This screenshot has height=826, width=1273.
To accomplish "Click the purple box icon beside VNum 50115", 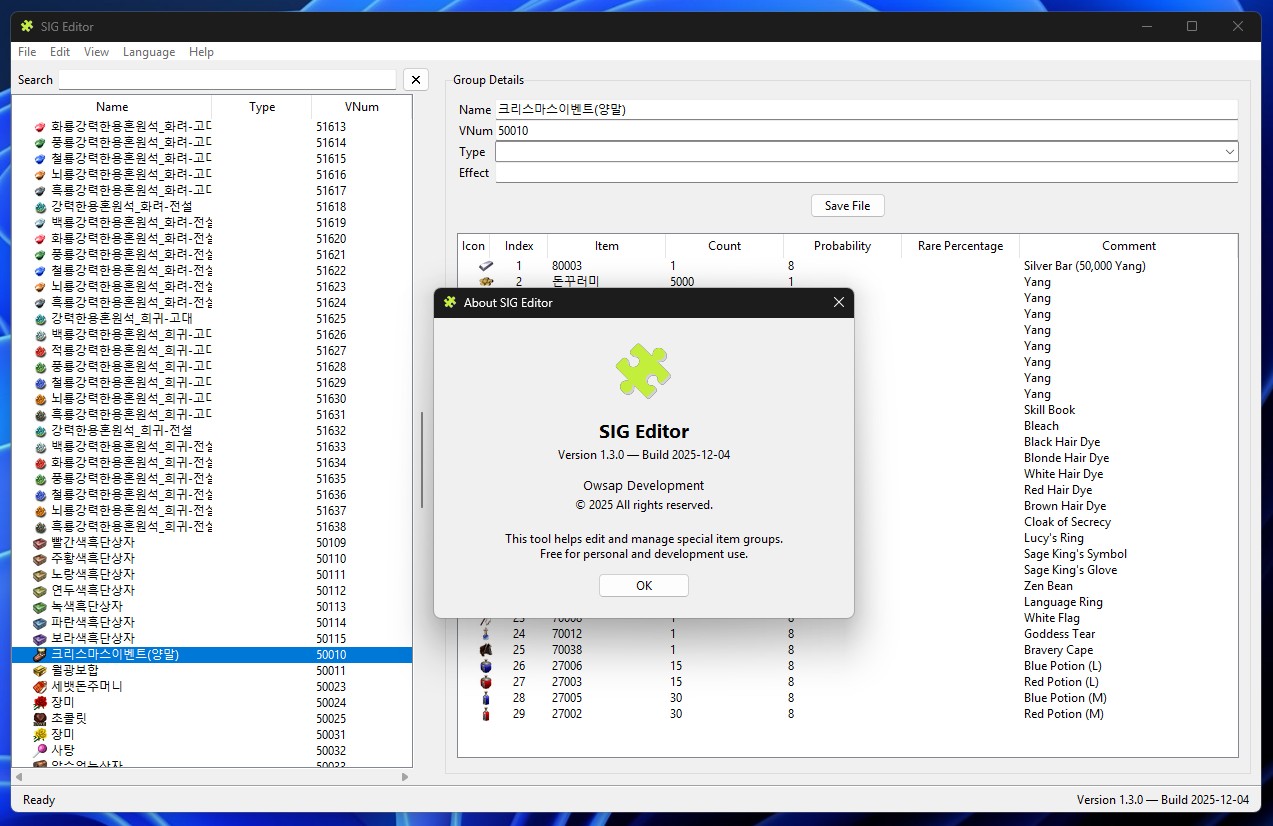I will (x=40, y=639).
